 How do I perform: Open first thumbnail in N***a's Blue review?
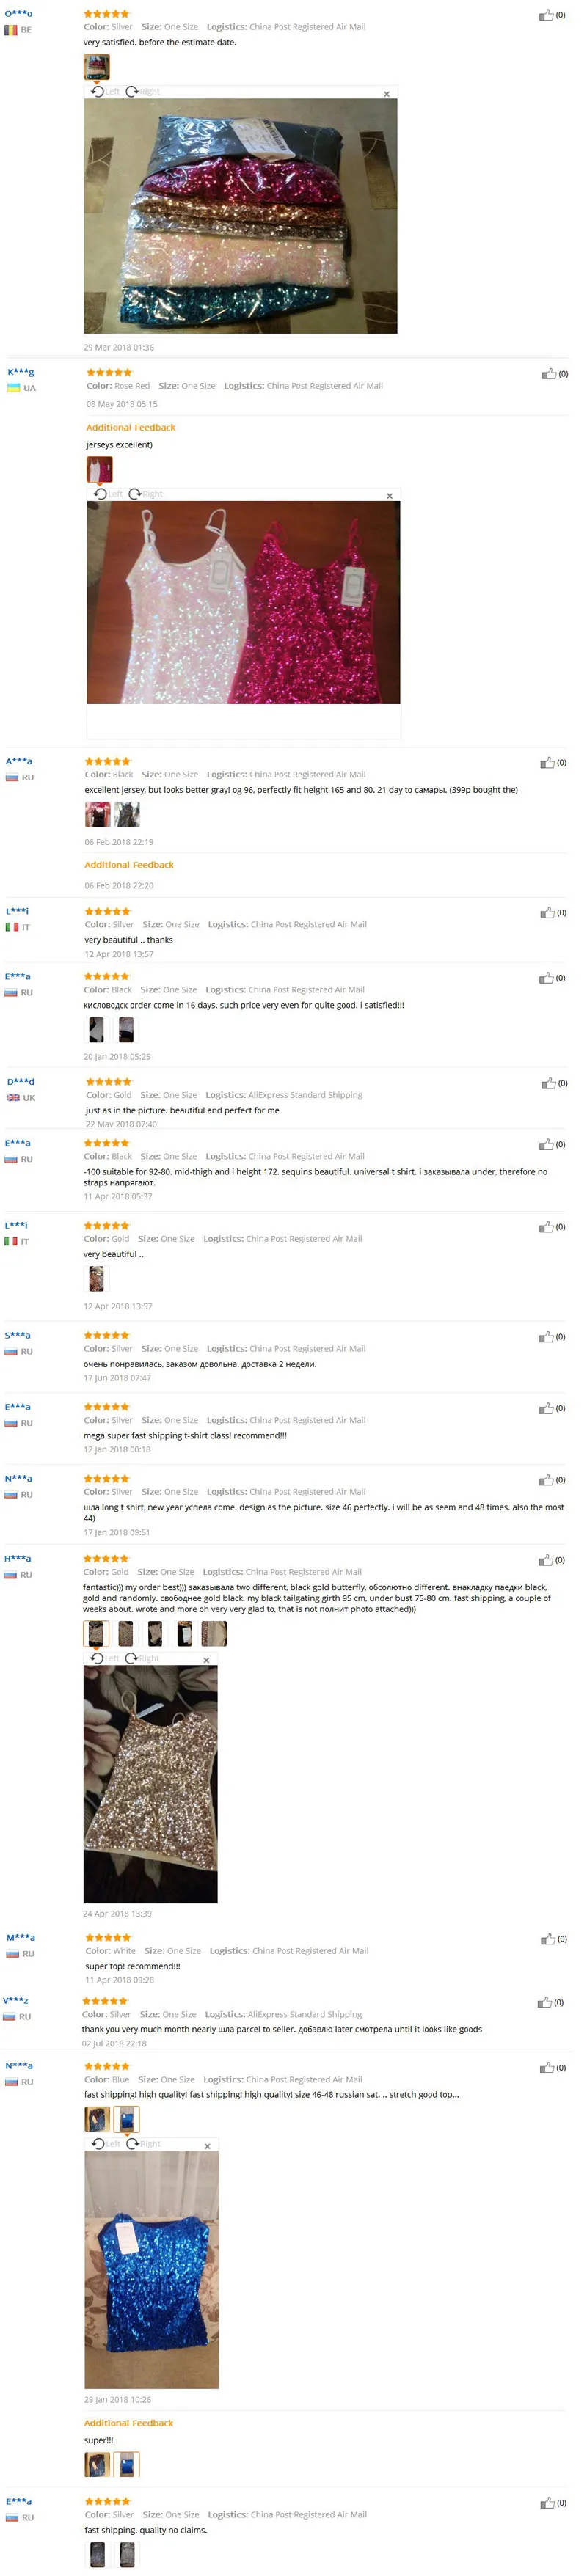click(x=97, y=2119)
